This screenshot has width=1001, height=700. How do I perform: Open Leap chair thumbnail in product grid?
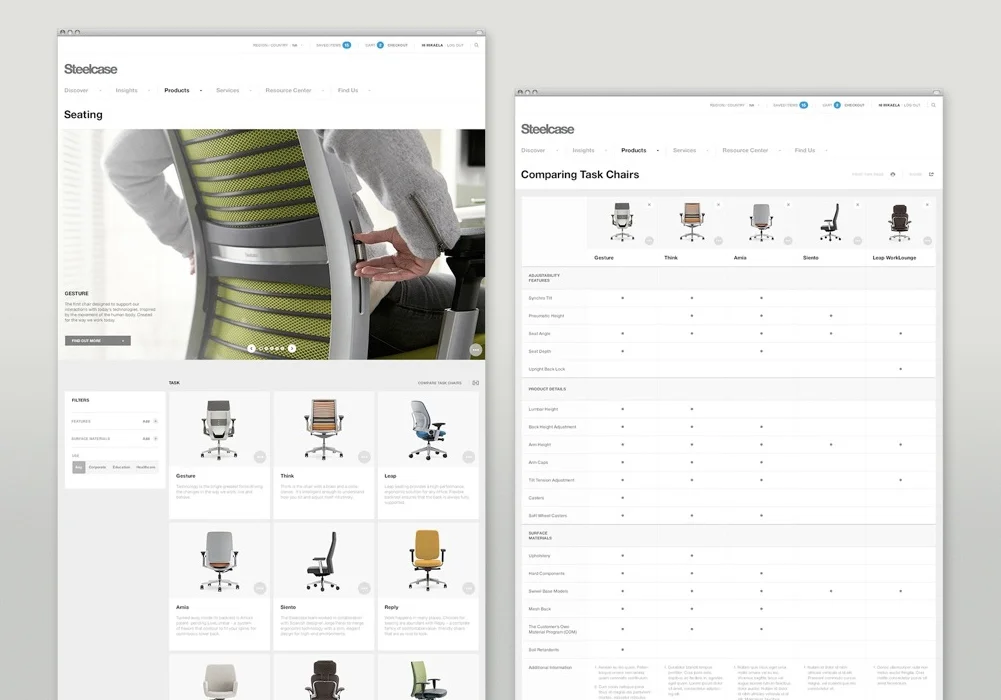[x=427, y=429]
